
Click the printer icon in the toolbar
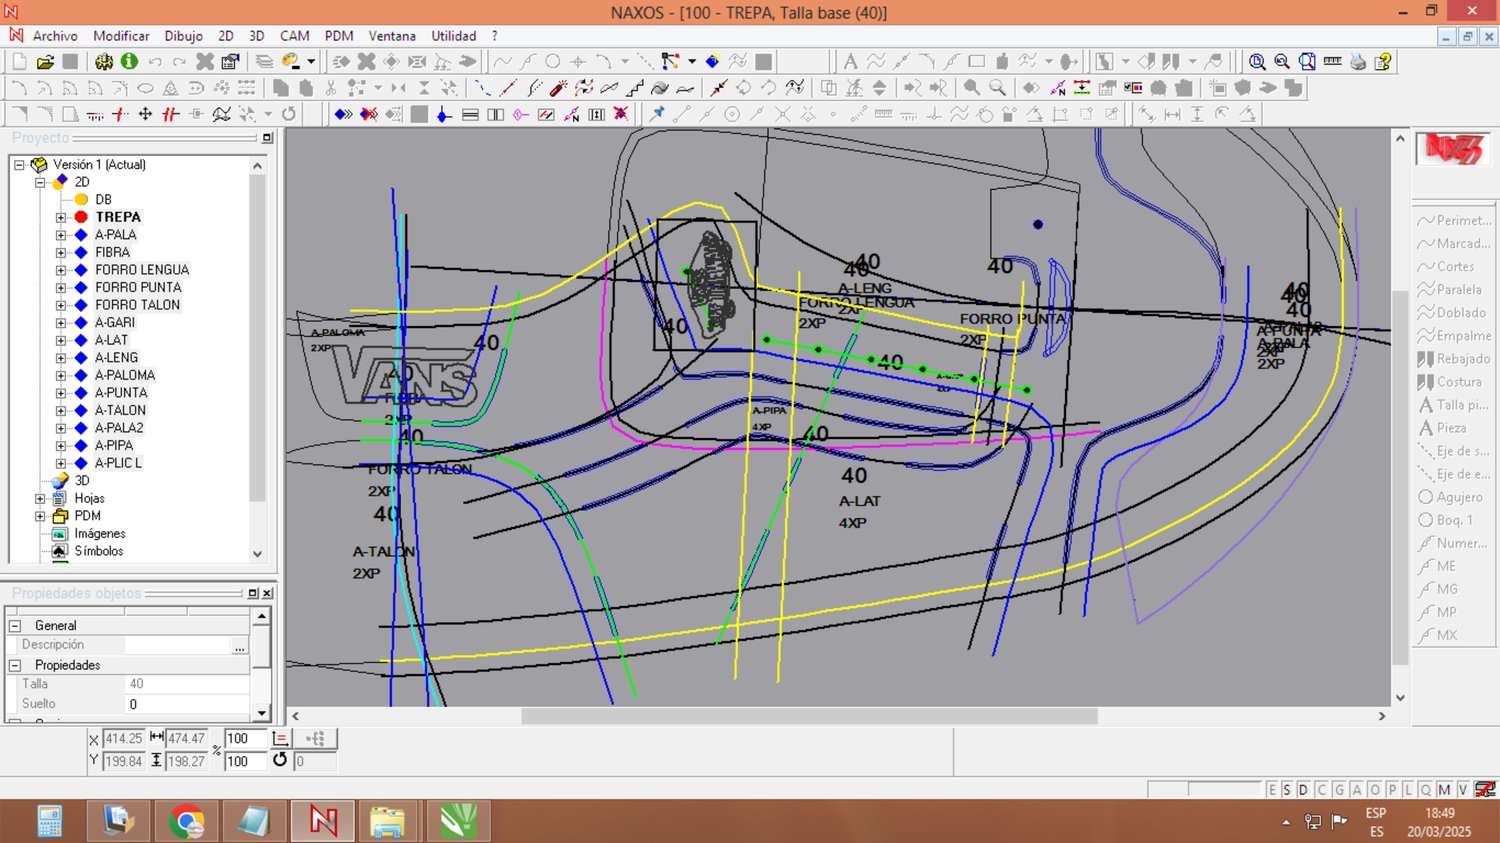click(x=1357, y=62)
